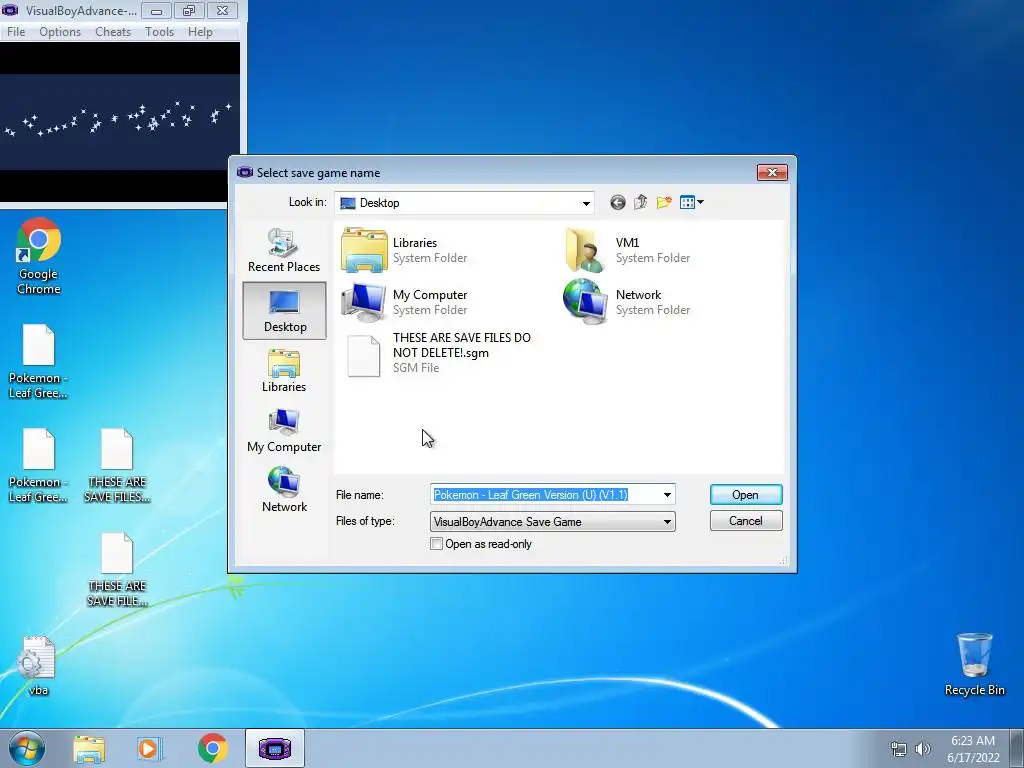1024x768 pixels.
Task: Expand the Look in dropdown
Action: click(586, 203)
